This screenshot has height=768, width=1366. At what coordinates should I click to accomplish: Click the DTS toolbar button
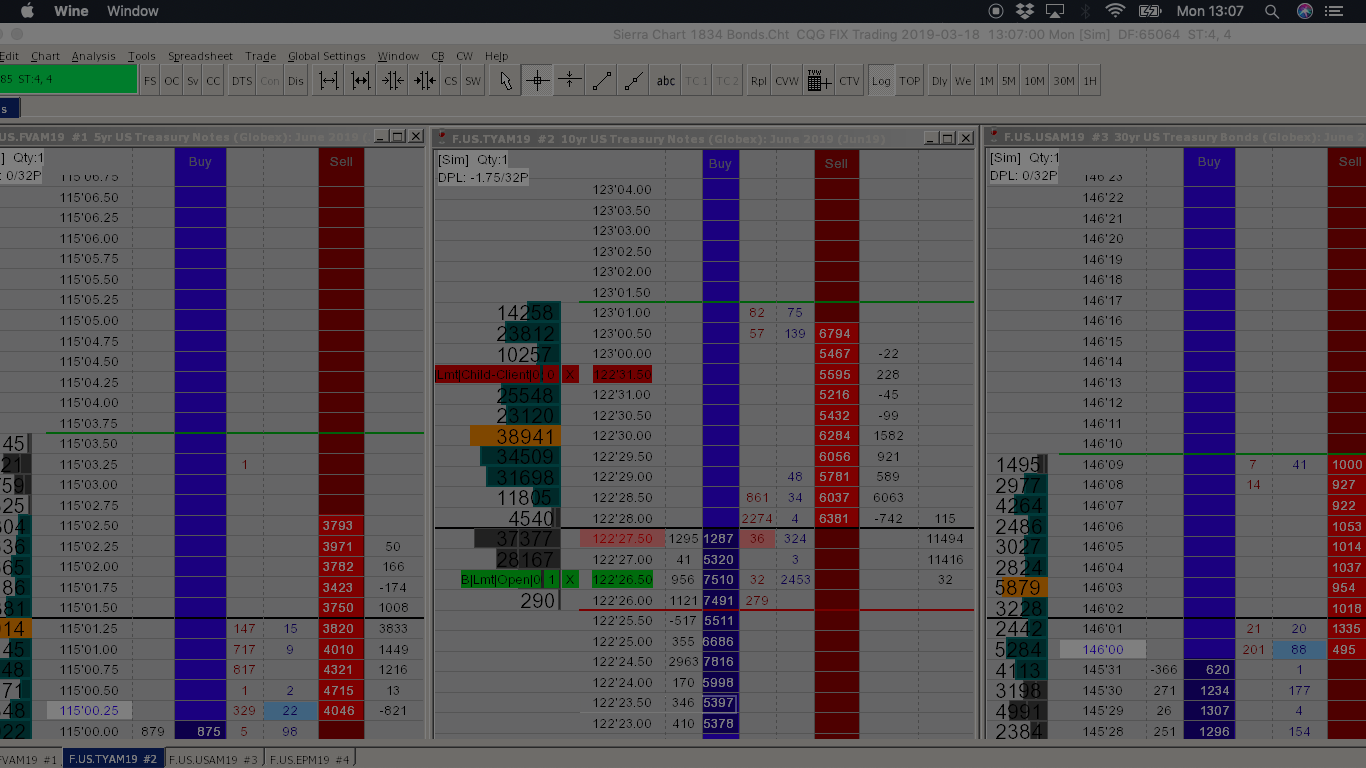[x=242, y=81]
